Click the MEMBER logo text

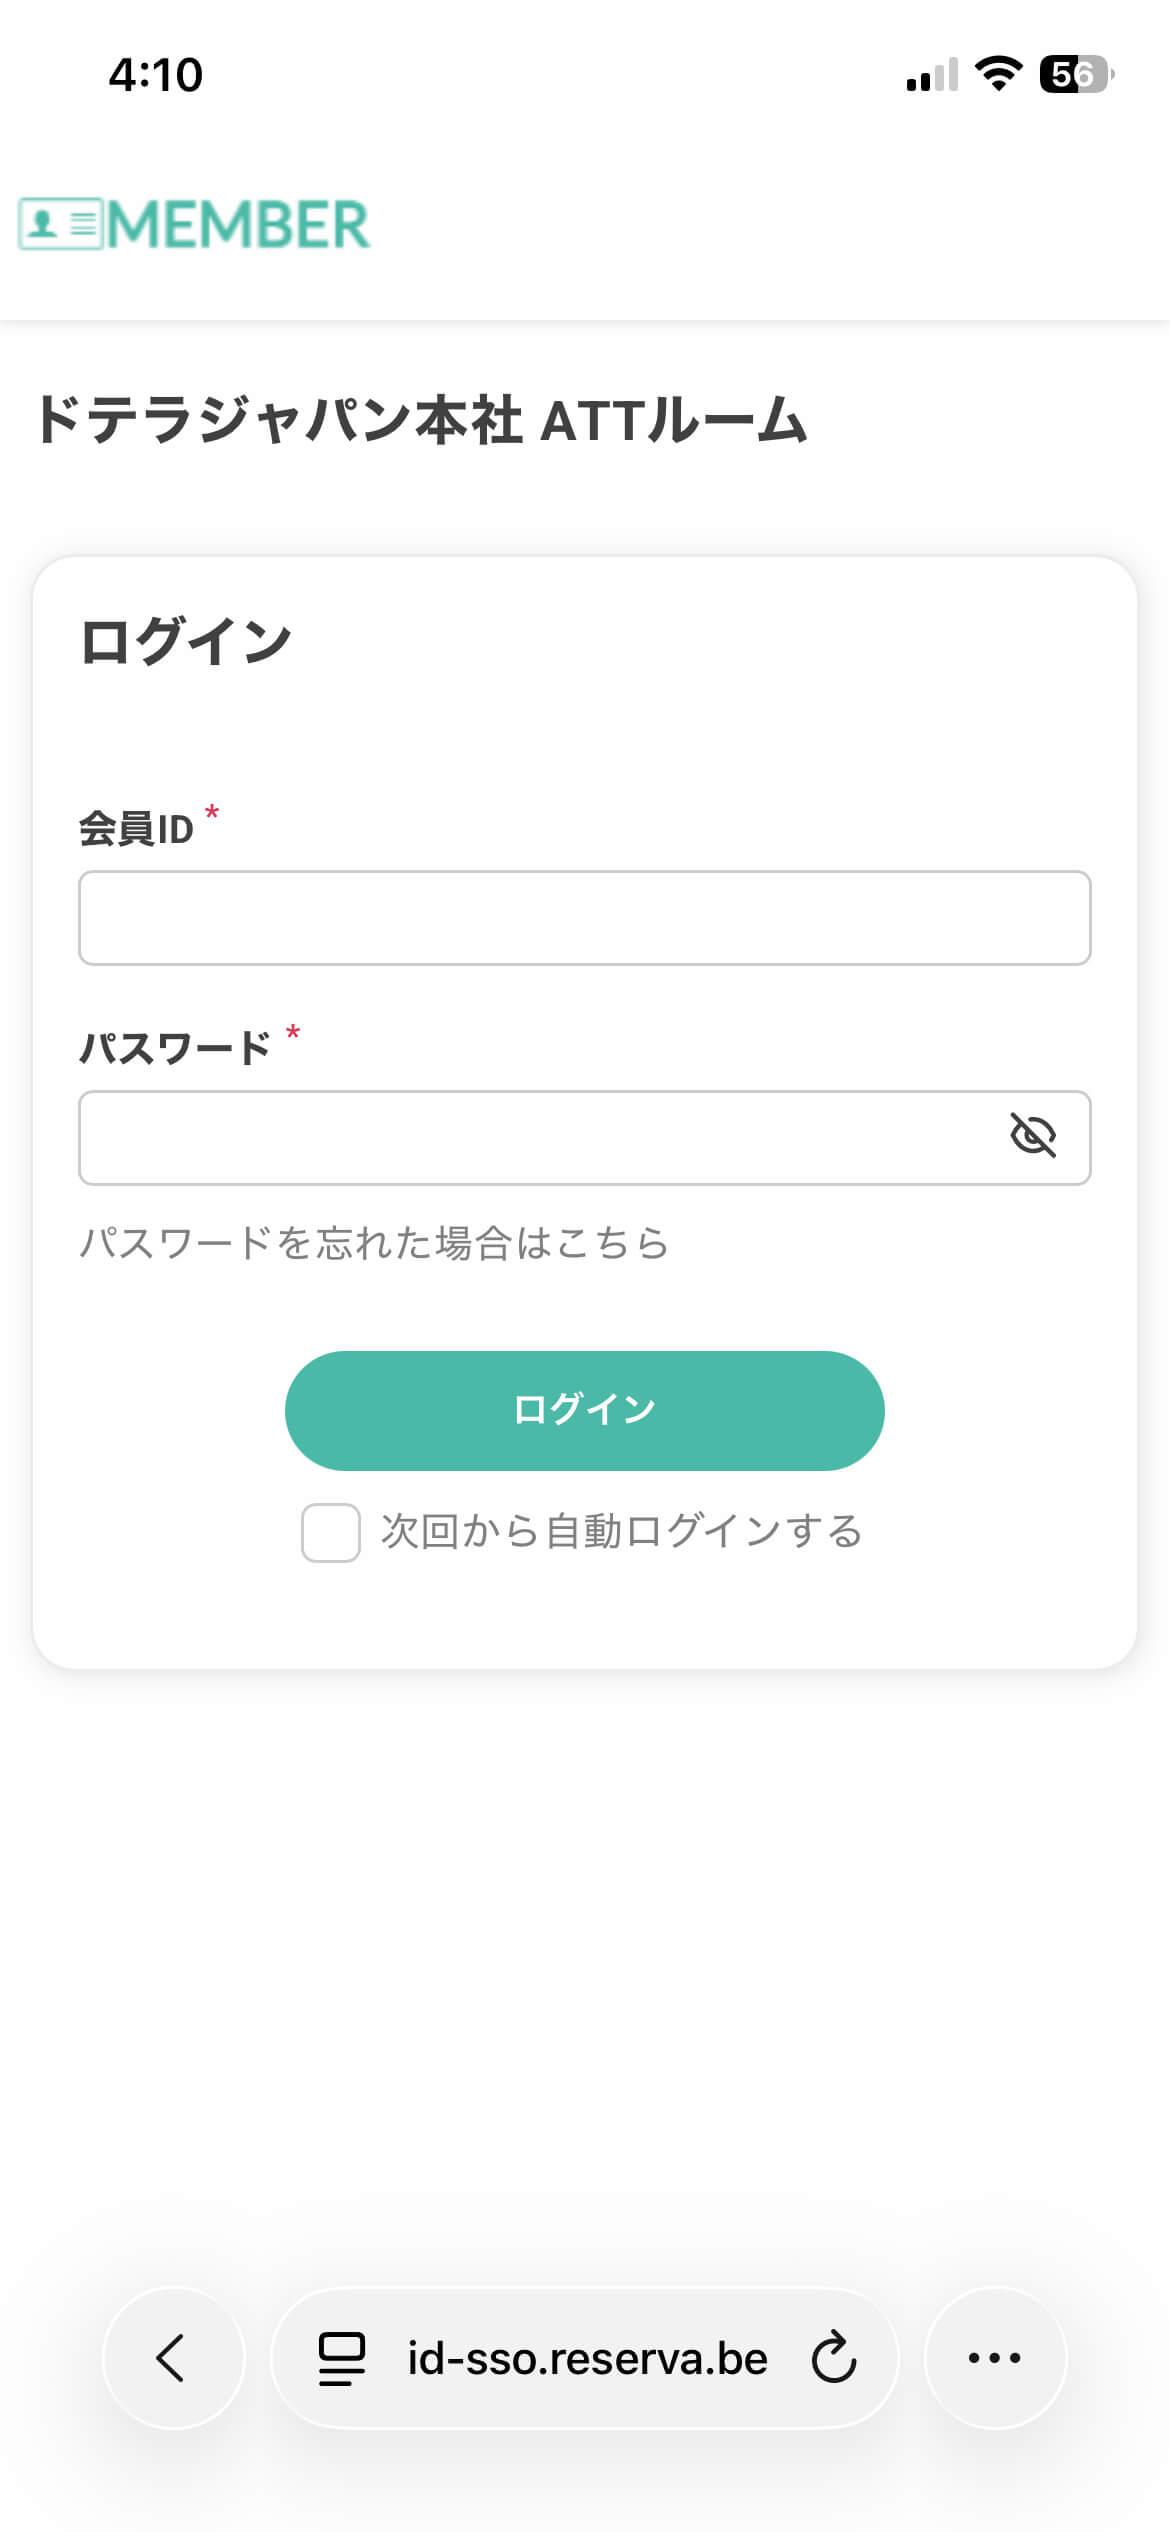[238, 224]
